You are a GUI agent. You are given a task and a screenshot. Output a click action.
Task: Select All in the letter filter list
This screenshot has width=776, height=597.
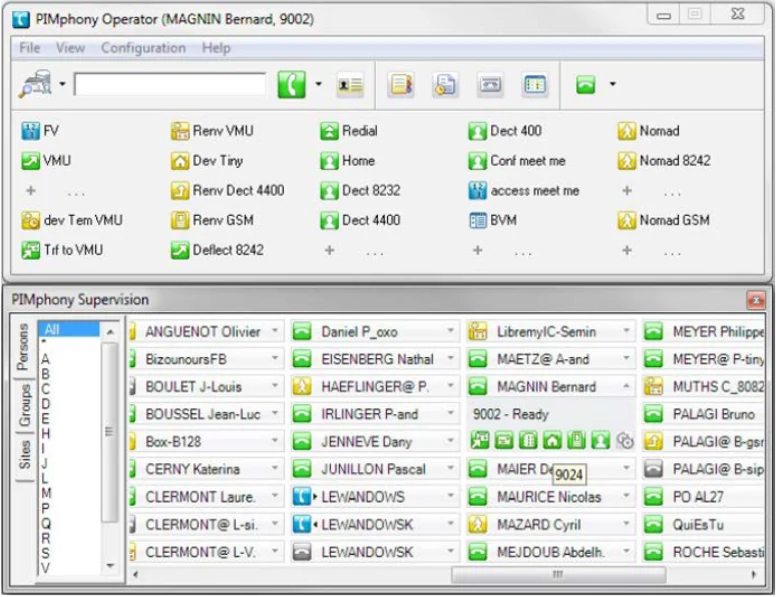coord(69,329)
